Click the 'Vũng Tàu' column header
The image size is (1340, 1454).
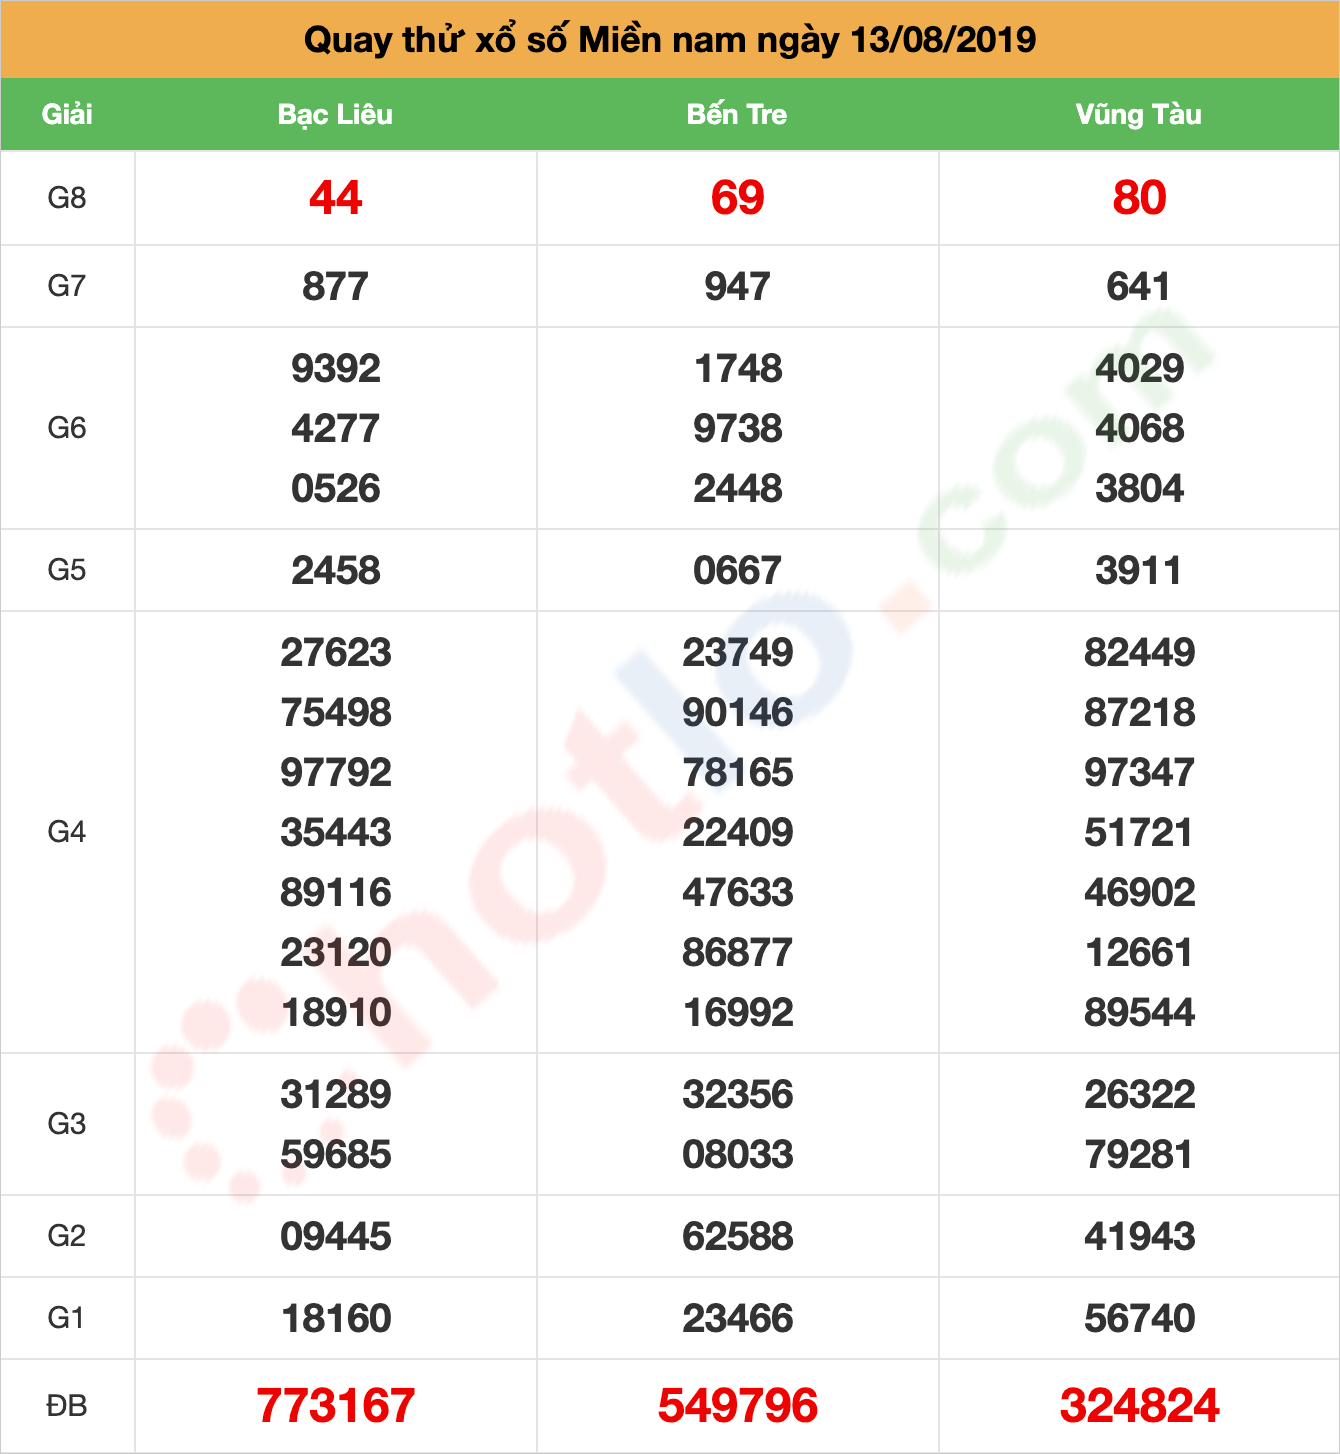click(1139, 114)
